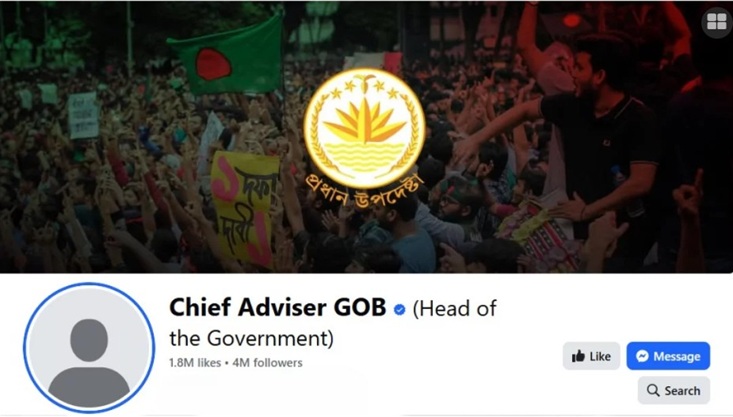This screenshot has width=733, height=417.
Task: Click the yellow protest placard in cover
Action: coord(245,208)
